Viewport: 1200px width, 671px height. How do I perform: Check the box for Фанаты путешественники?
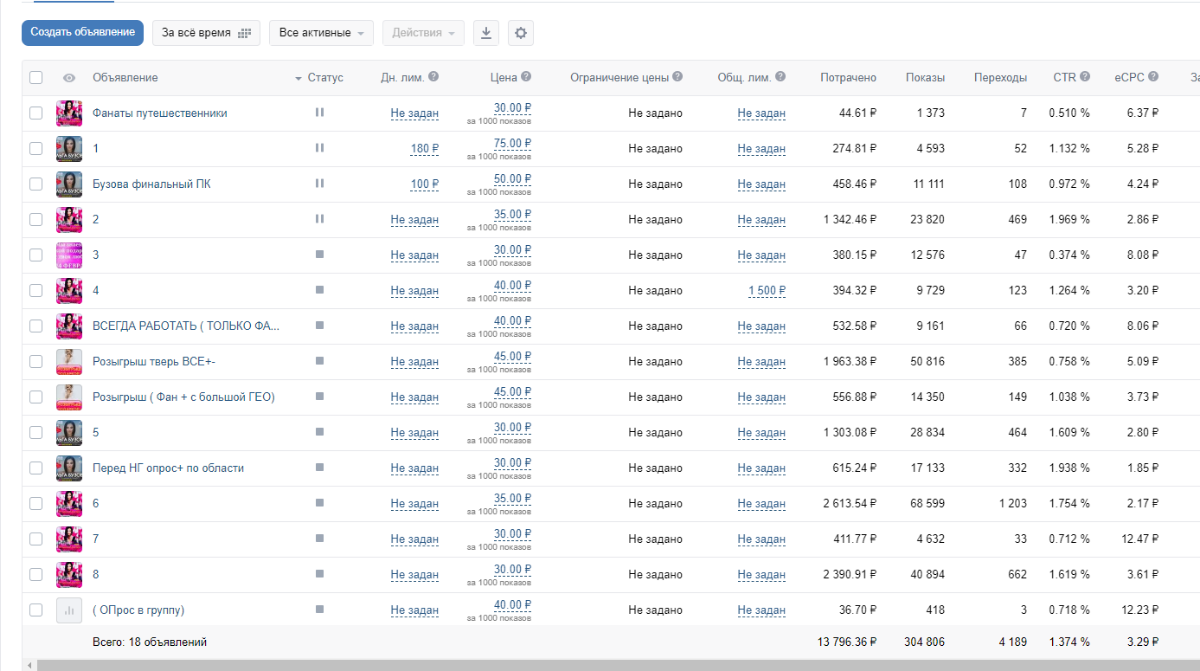[36, 113]
